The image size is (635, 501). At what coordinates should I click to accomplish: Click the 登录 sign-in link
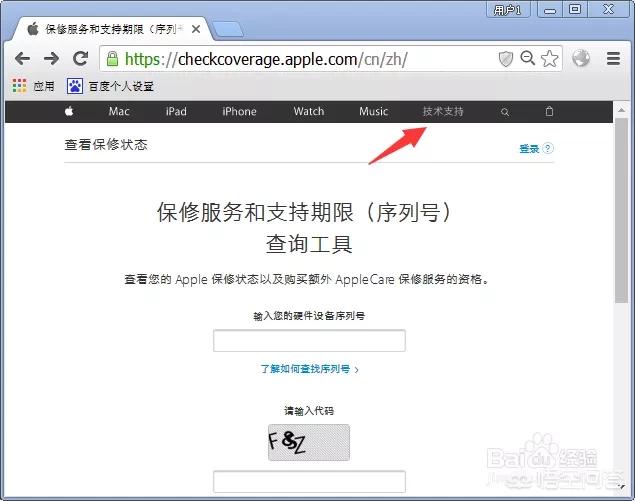(x=529, y=149)
